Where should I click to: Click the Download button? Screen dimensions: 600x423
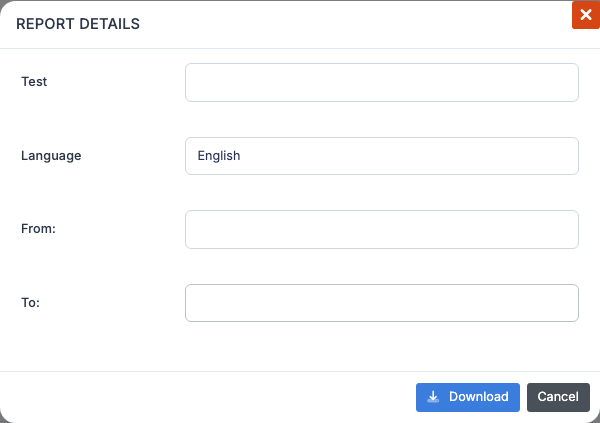click(468, 397)
